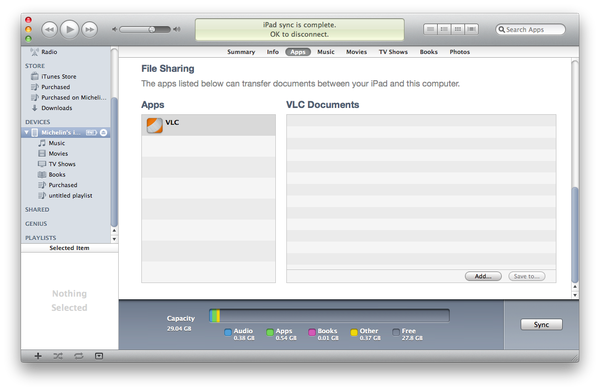Set volume to maximum via loud speaker icon
Image resolution: width=600 pixels, height=391 pixels.
click(176, 29)
